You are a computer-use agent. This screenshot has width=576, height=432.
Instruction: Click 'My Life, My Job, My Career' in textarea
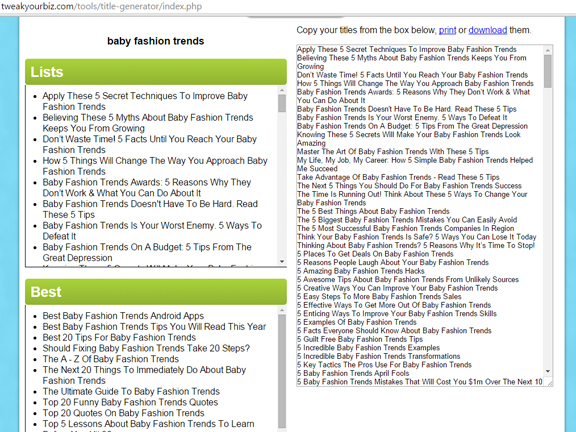(x=415, y=165)
